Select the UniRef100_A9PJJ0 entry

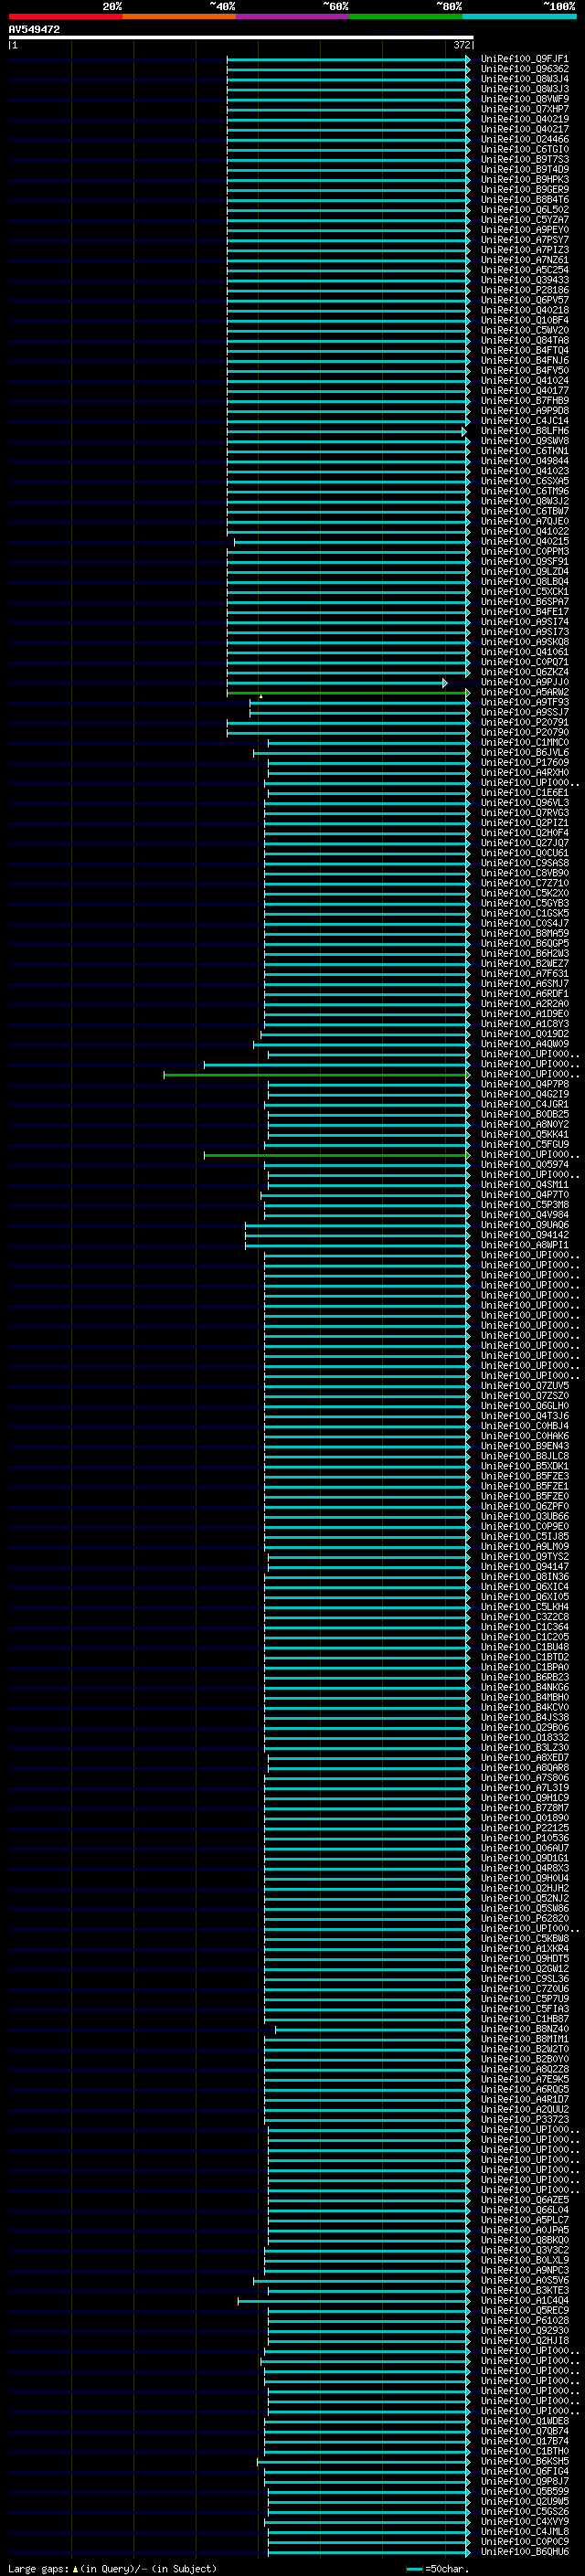[x=524, y=682]
